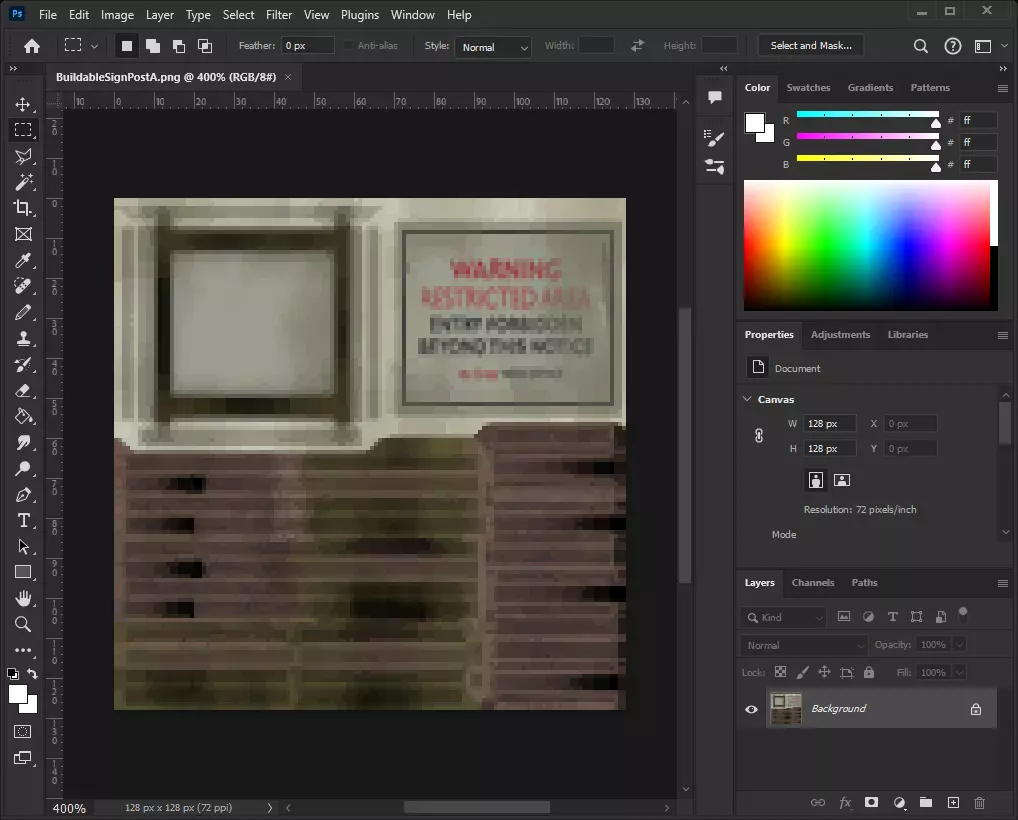Screen dimensions: 1018x820
Task: Select the Eyedropper tool
Action: click(x=23, y=261)
